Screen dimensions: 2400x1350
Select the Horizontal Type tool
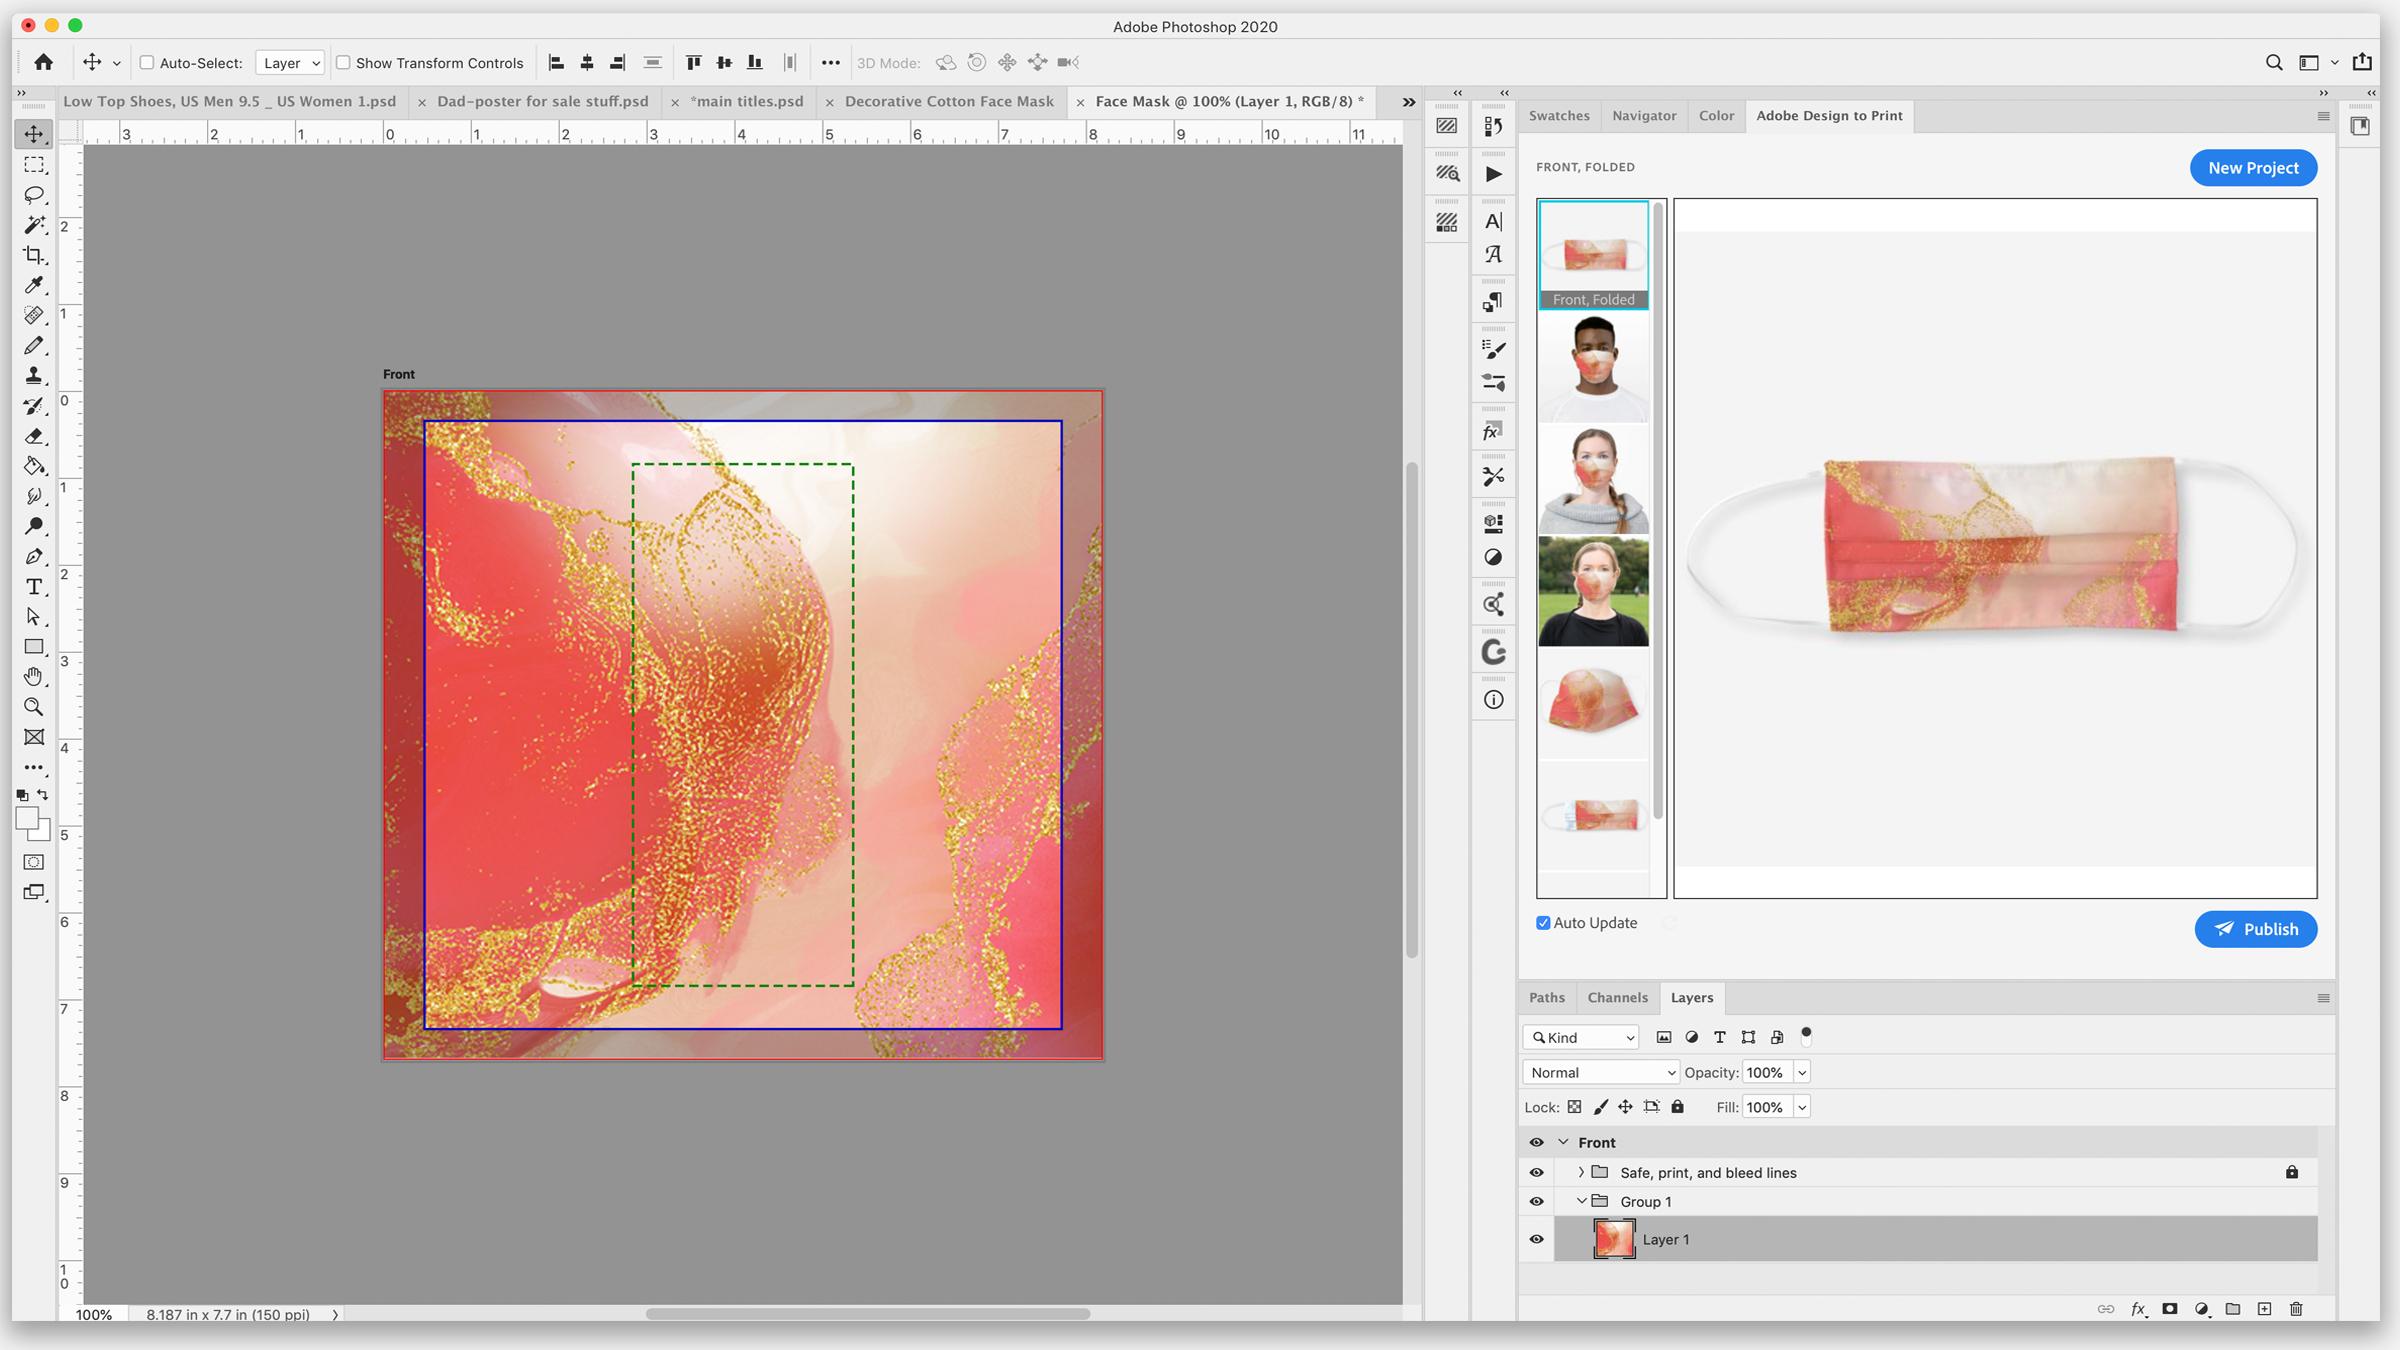point(34,587)
